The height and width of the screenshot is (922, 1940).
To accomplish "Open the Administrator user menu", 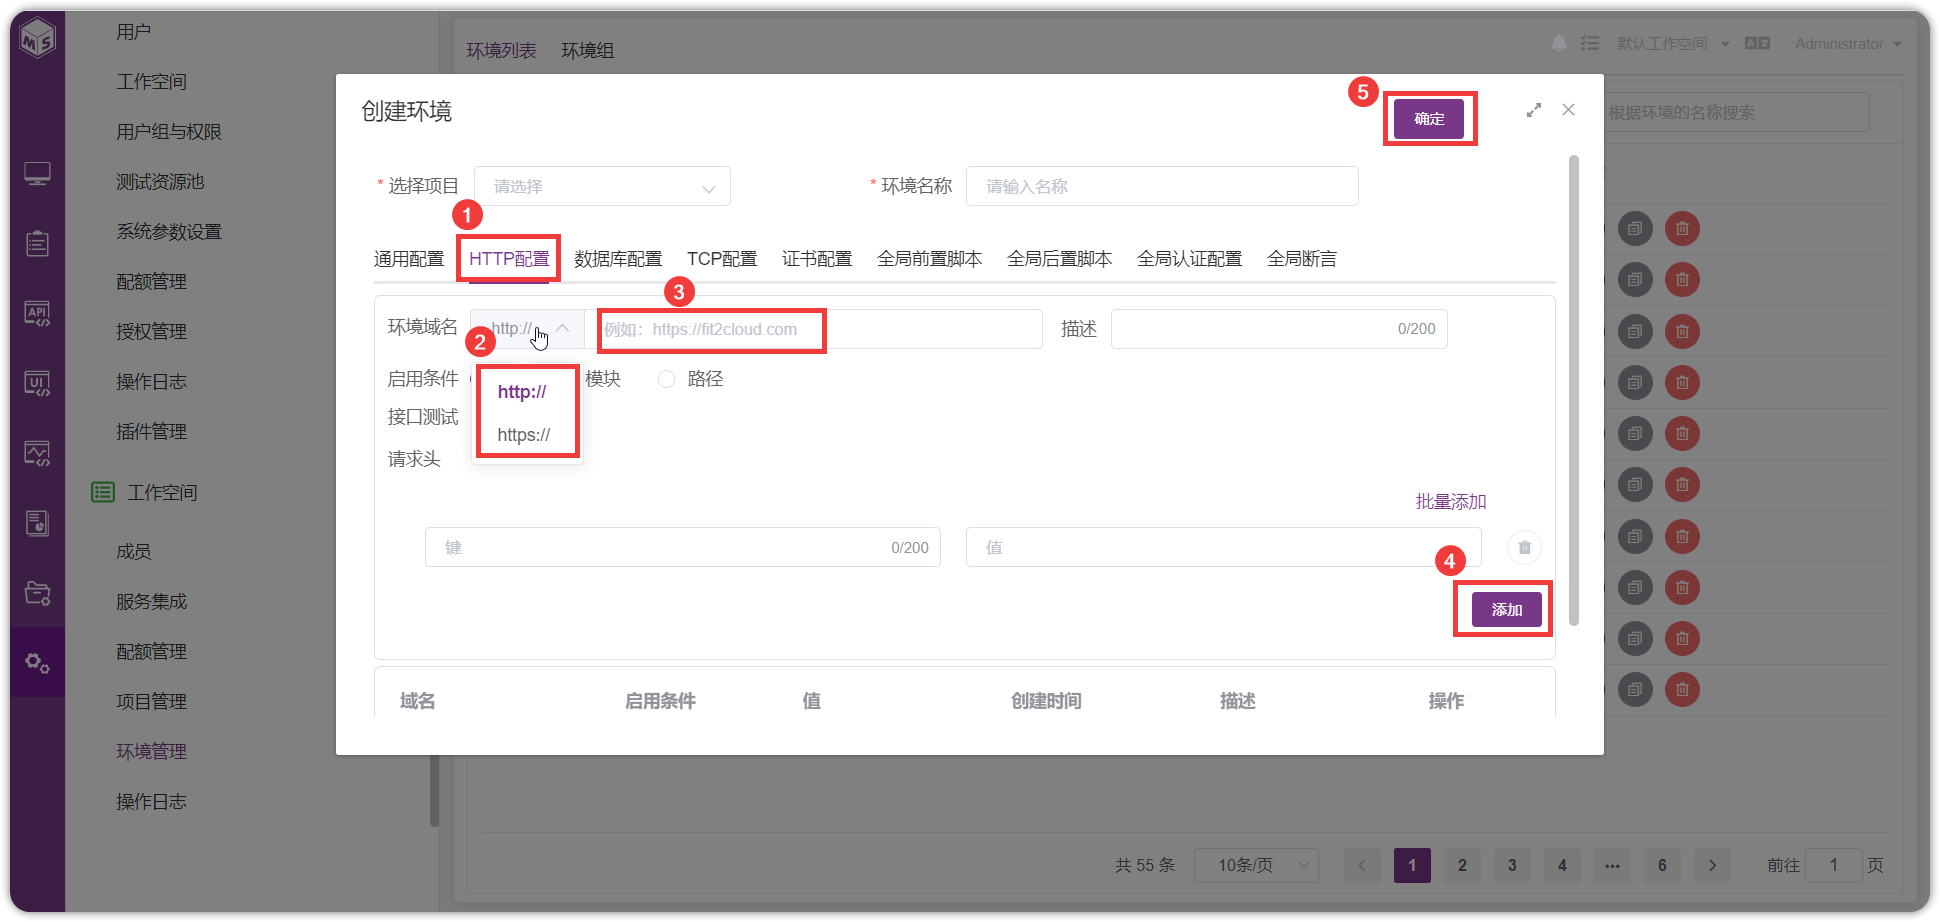I will pos(1848,43).
